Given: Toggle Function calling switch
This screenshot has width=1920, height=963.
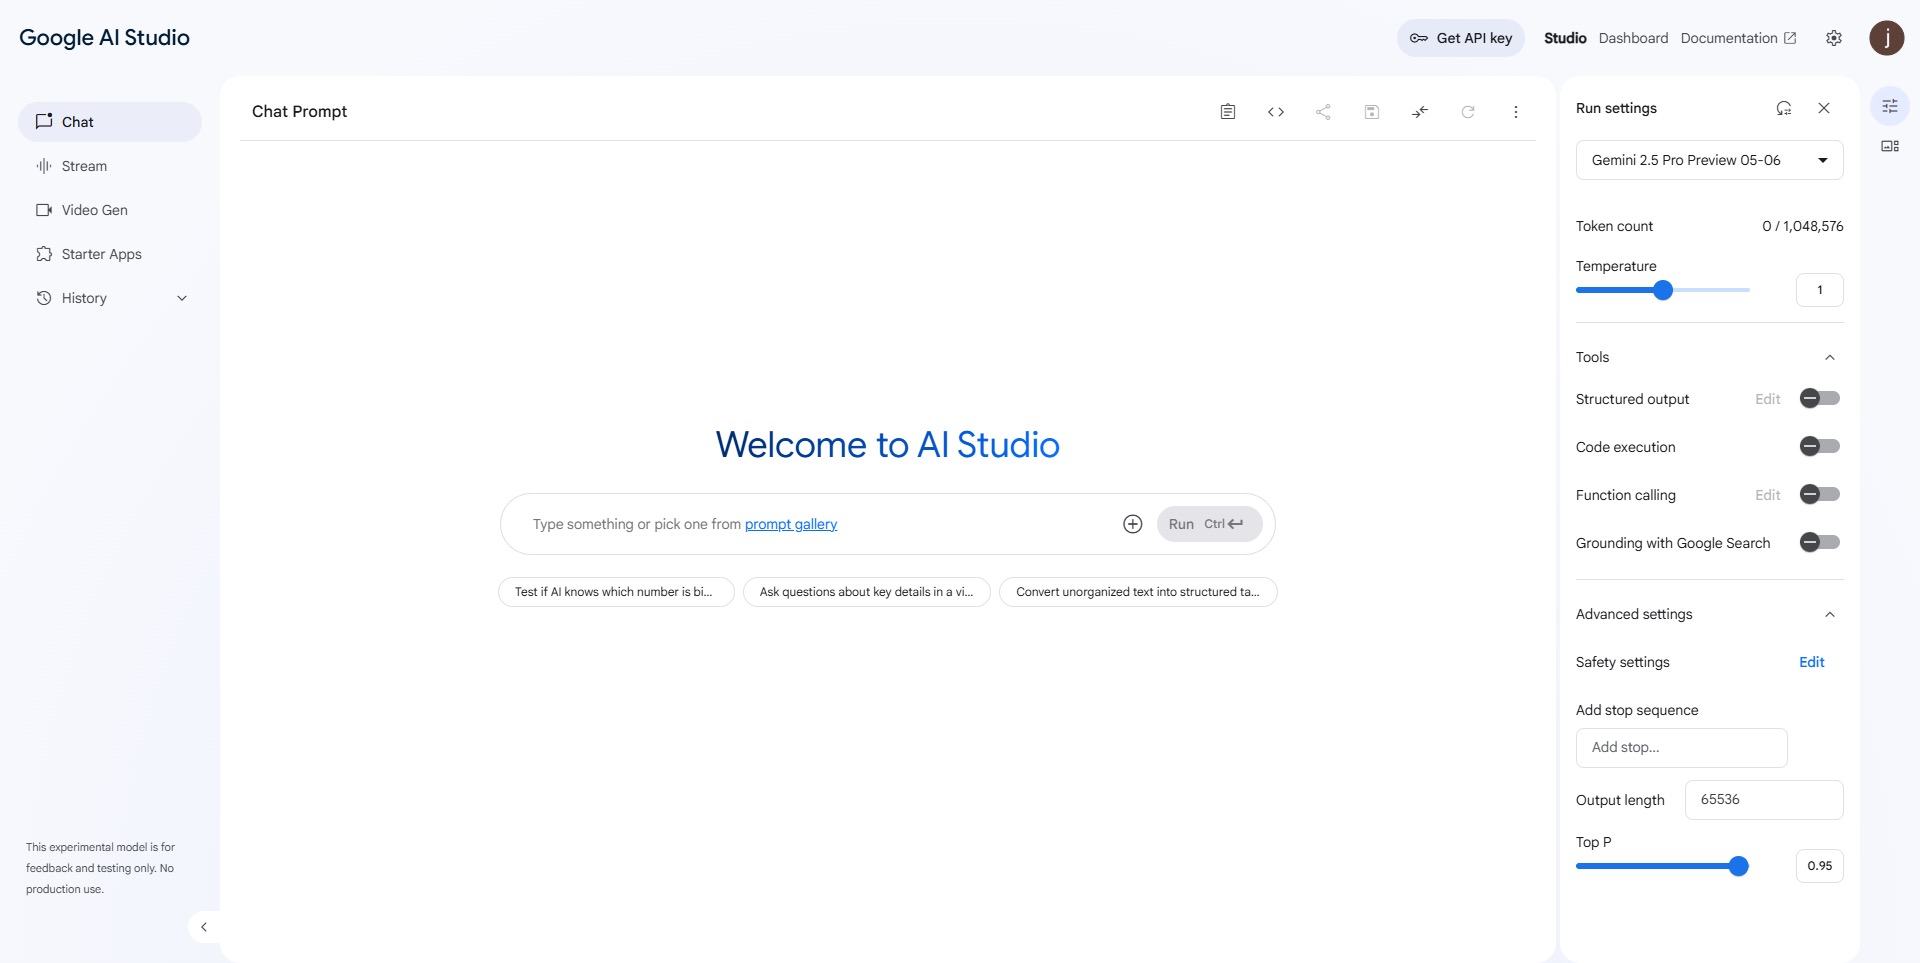Looking at the screenshot, I should [x=1819, y=494].
